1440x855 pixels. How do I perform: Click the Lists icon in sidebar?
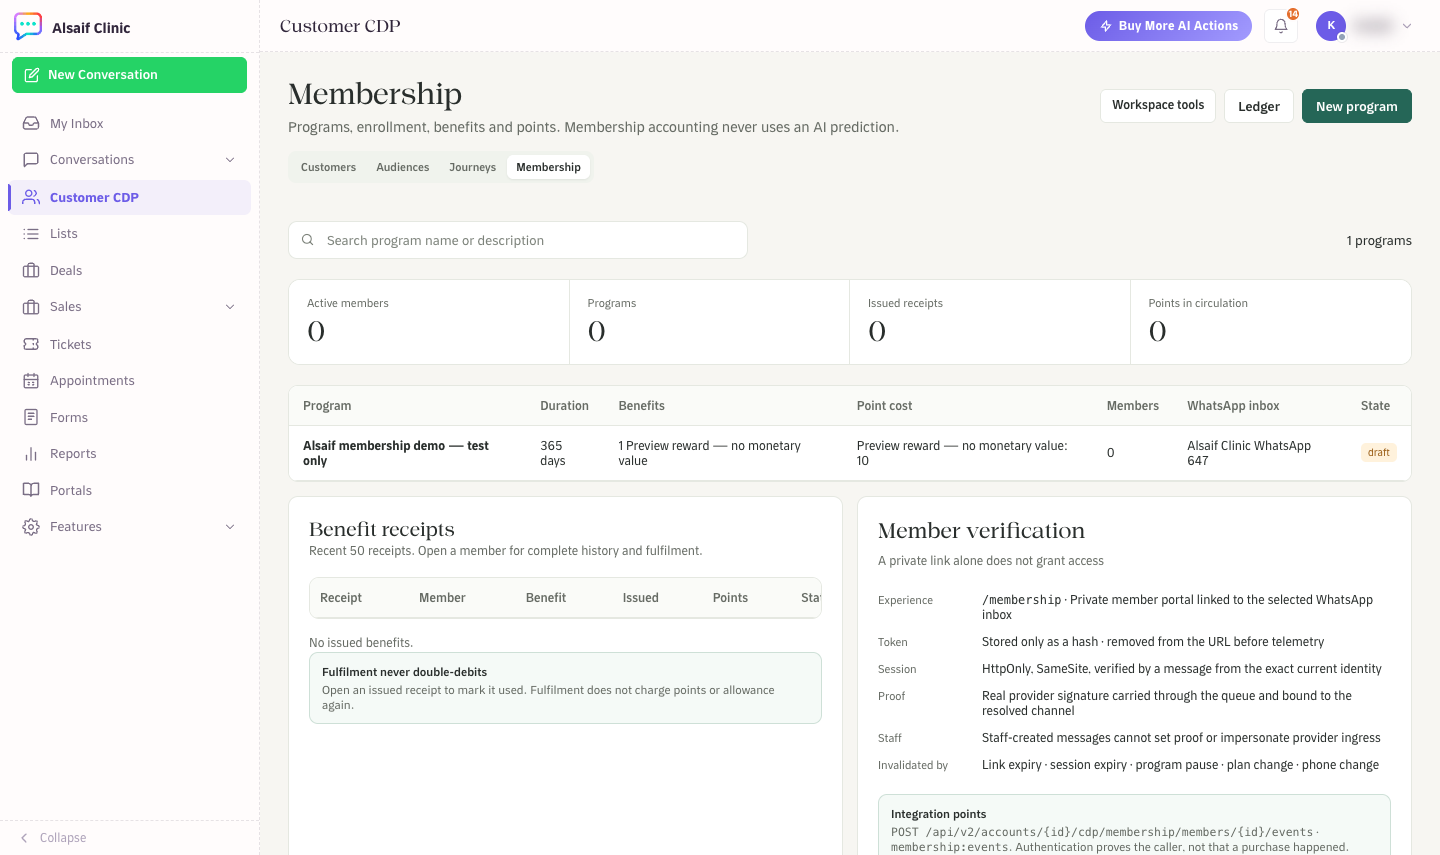pyautogui.click(x=31, y=233)
